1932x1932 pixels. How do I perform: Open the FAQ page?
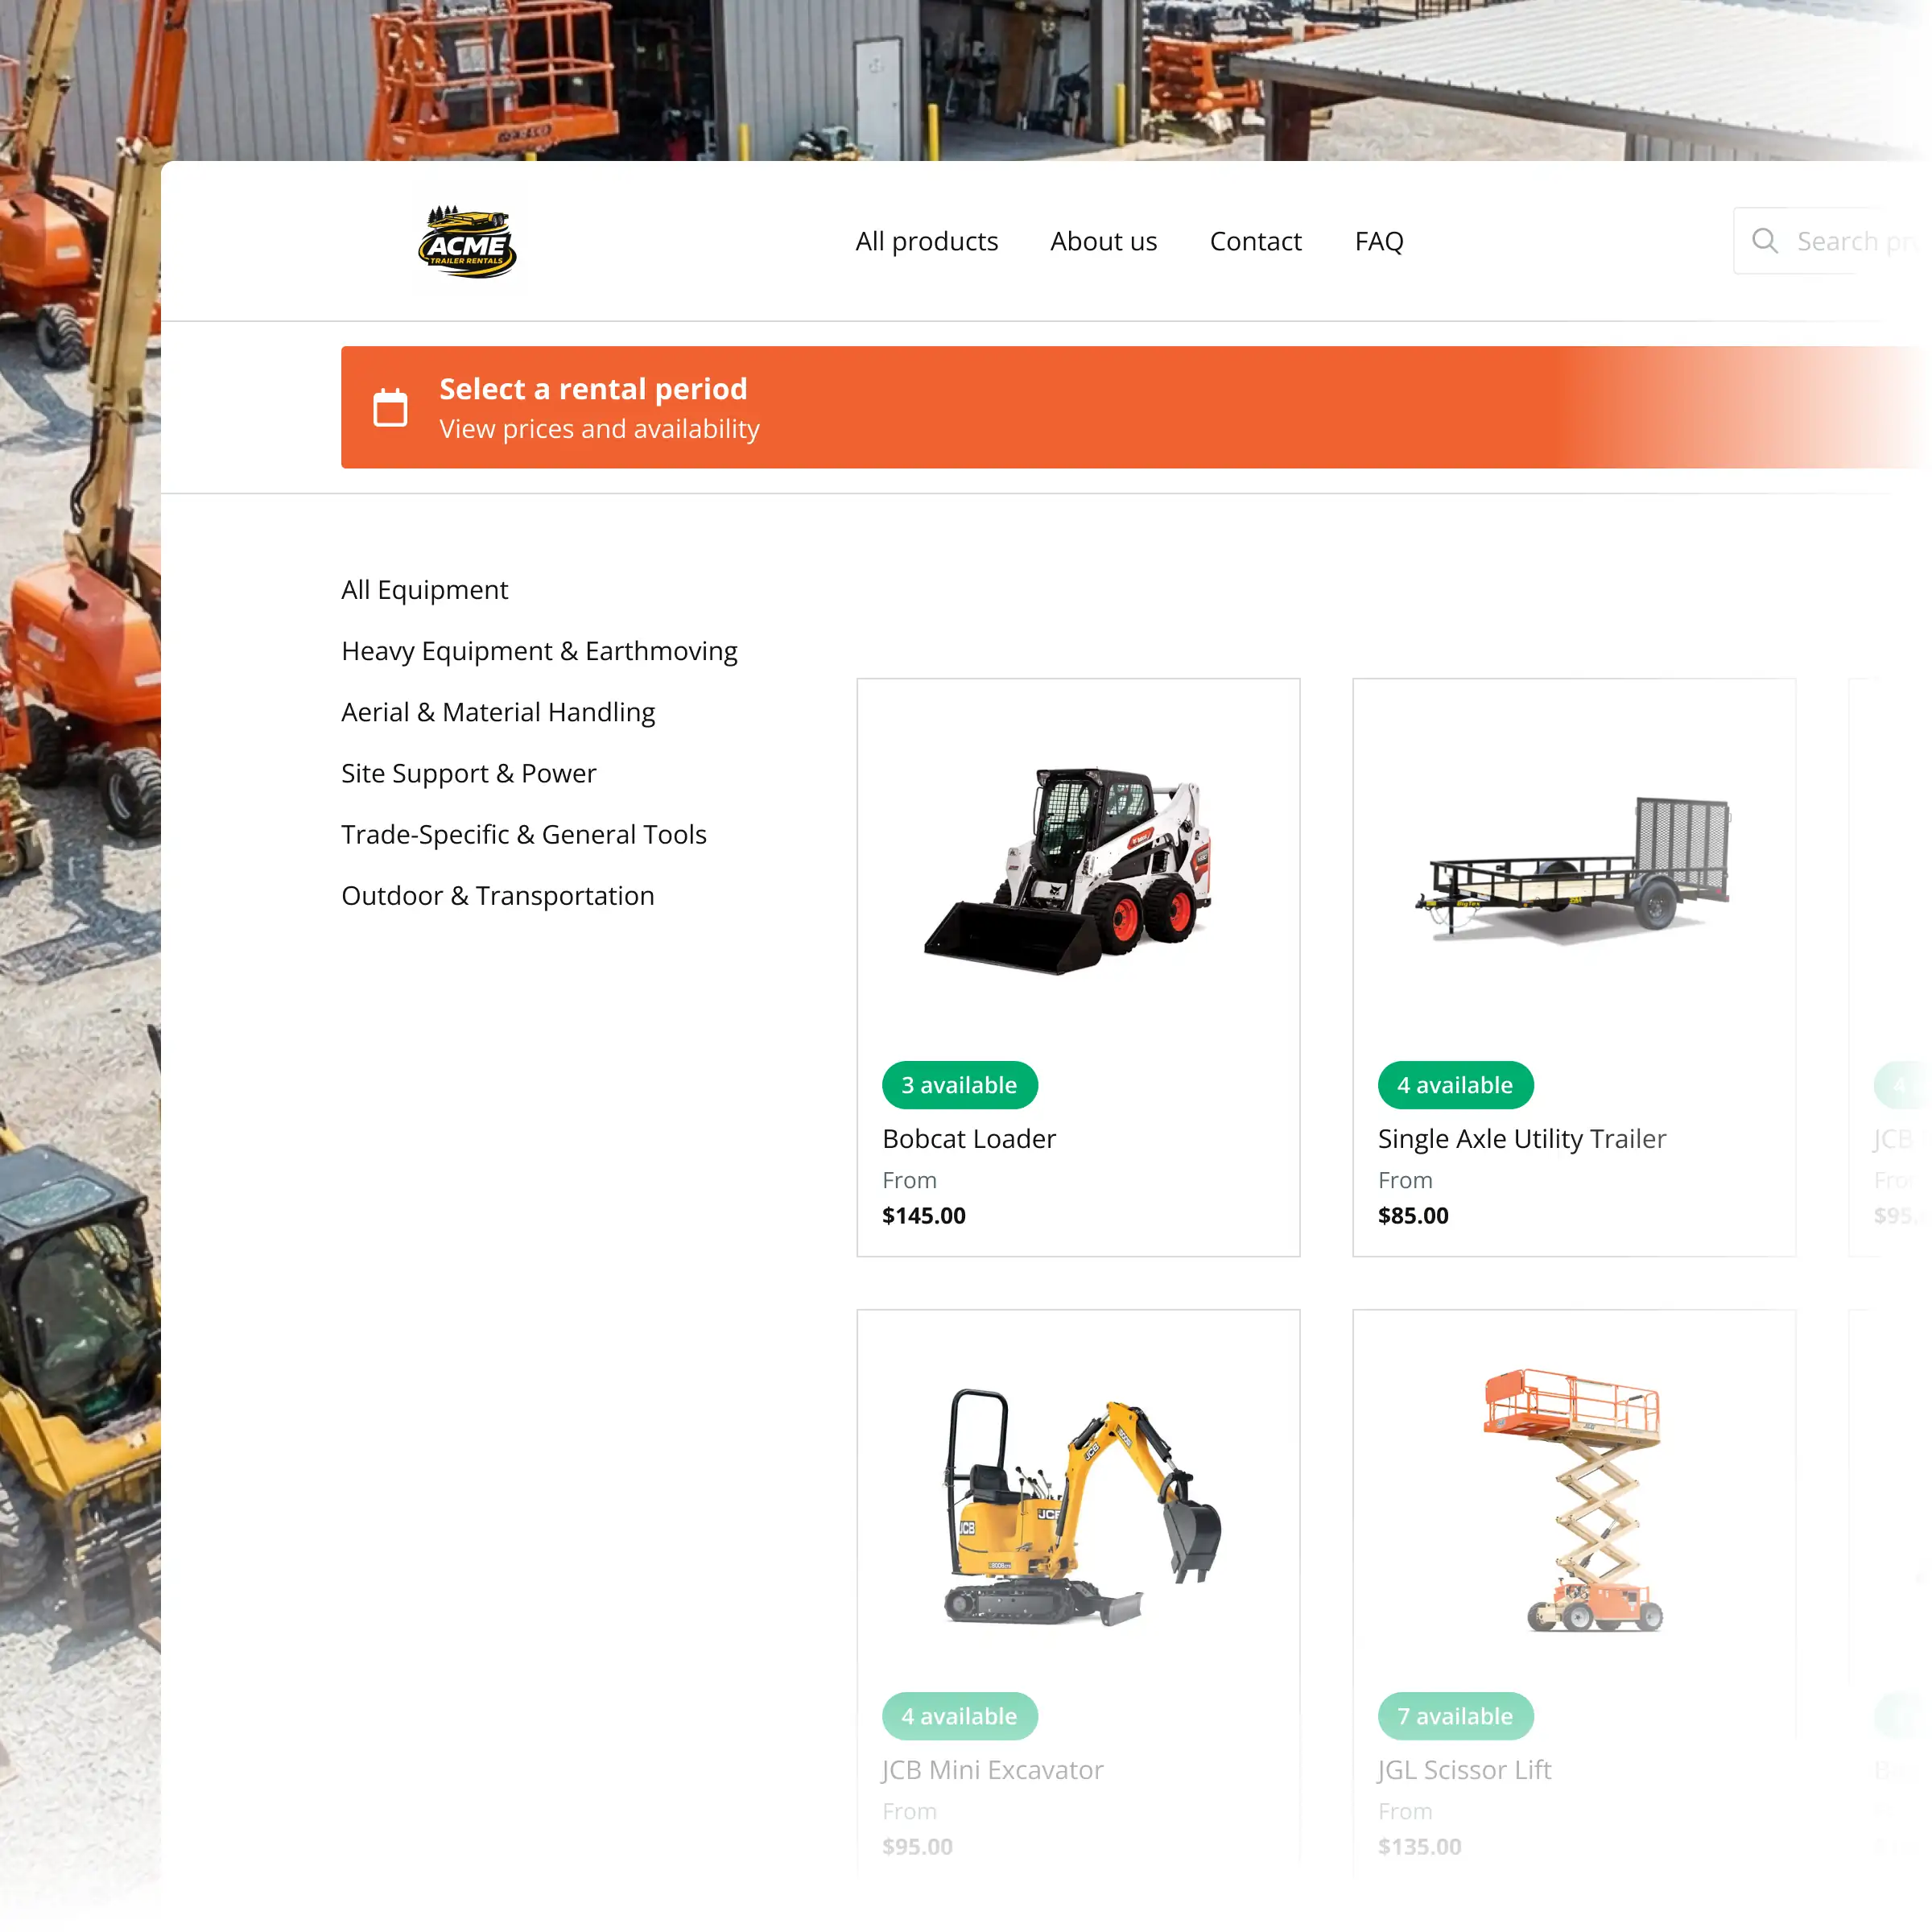coord(1379,241)
